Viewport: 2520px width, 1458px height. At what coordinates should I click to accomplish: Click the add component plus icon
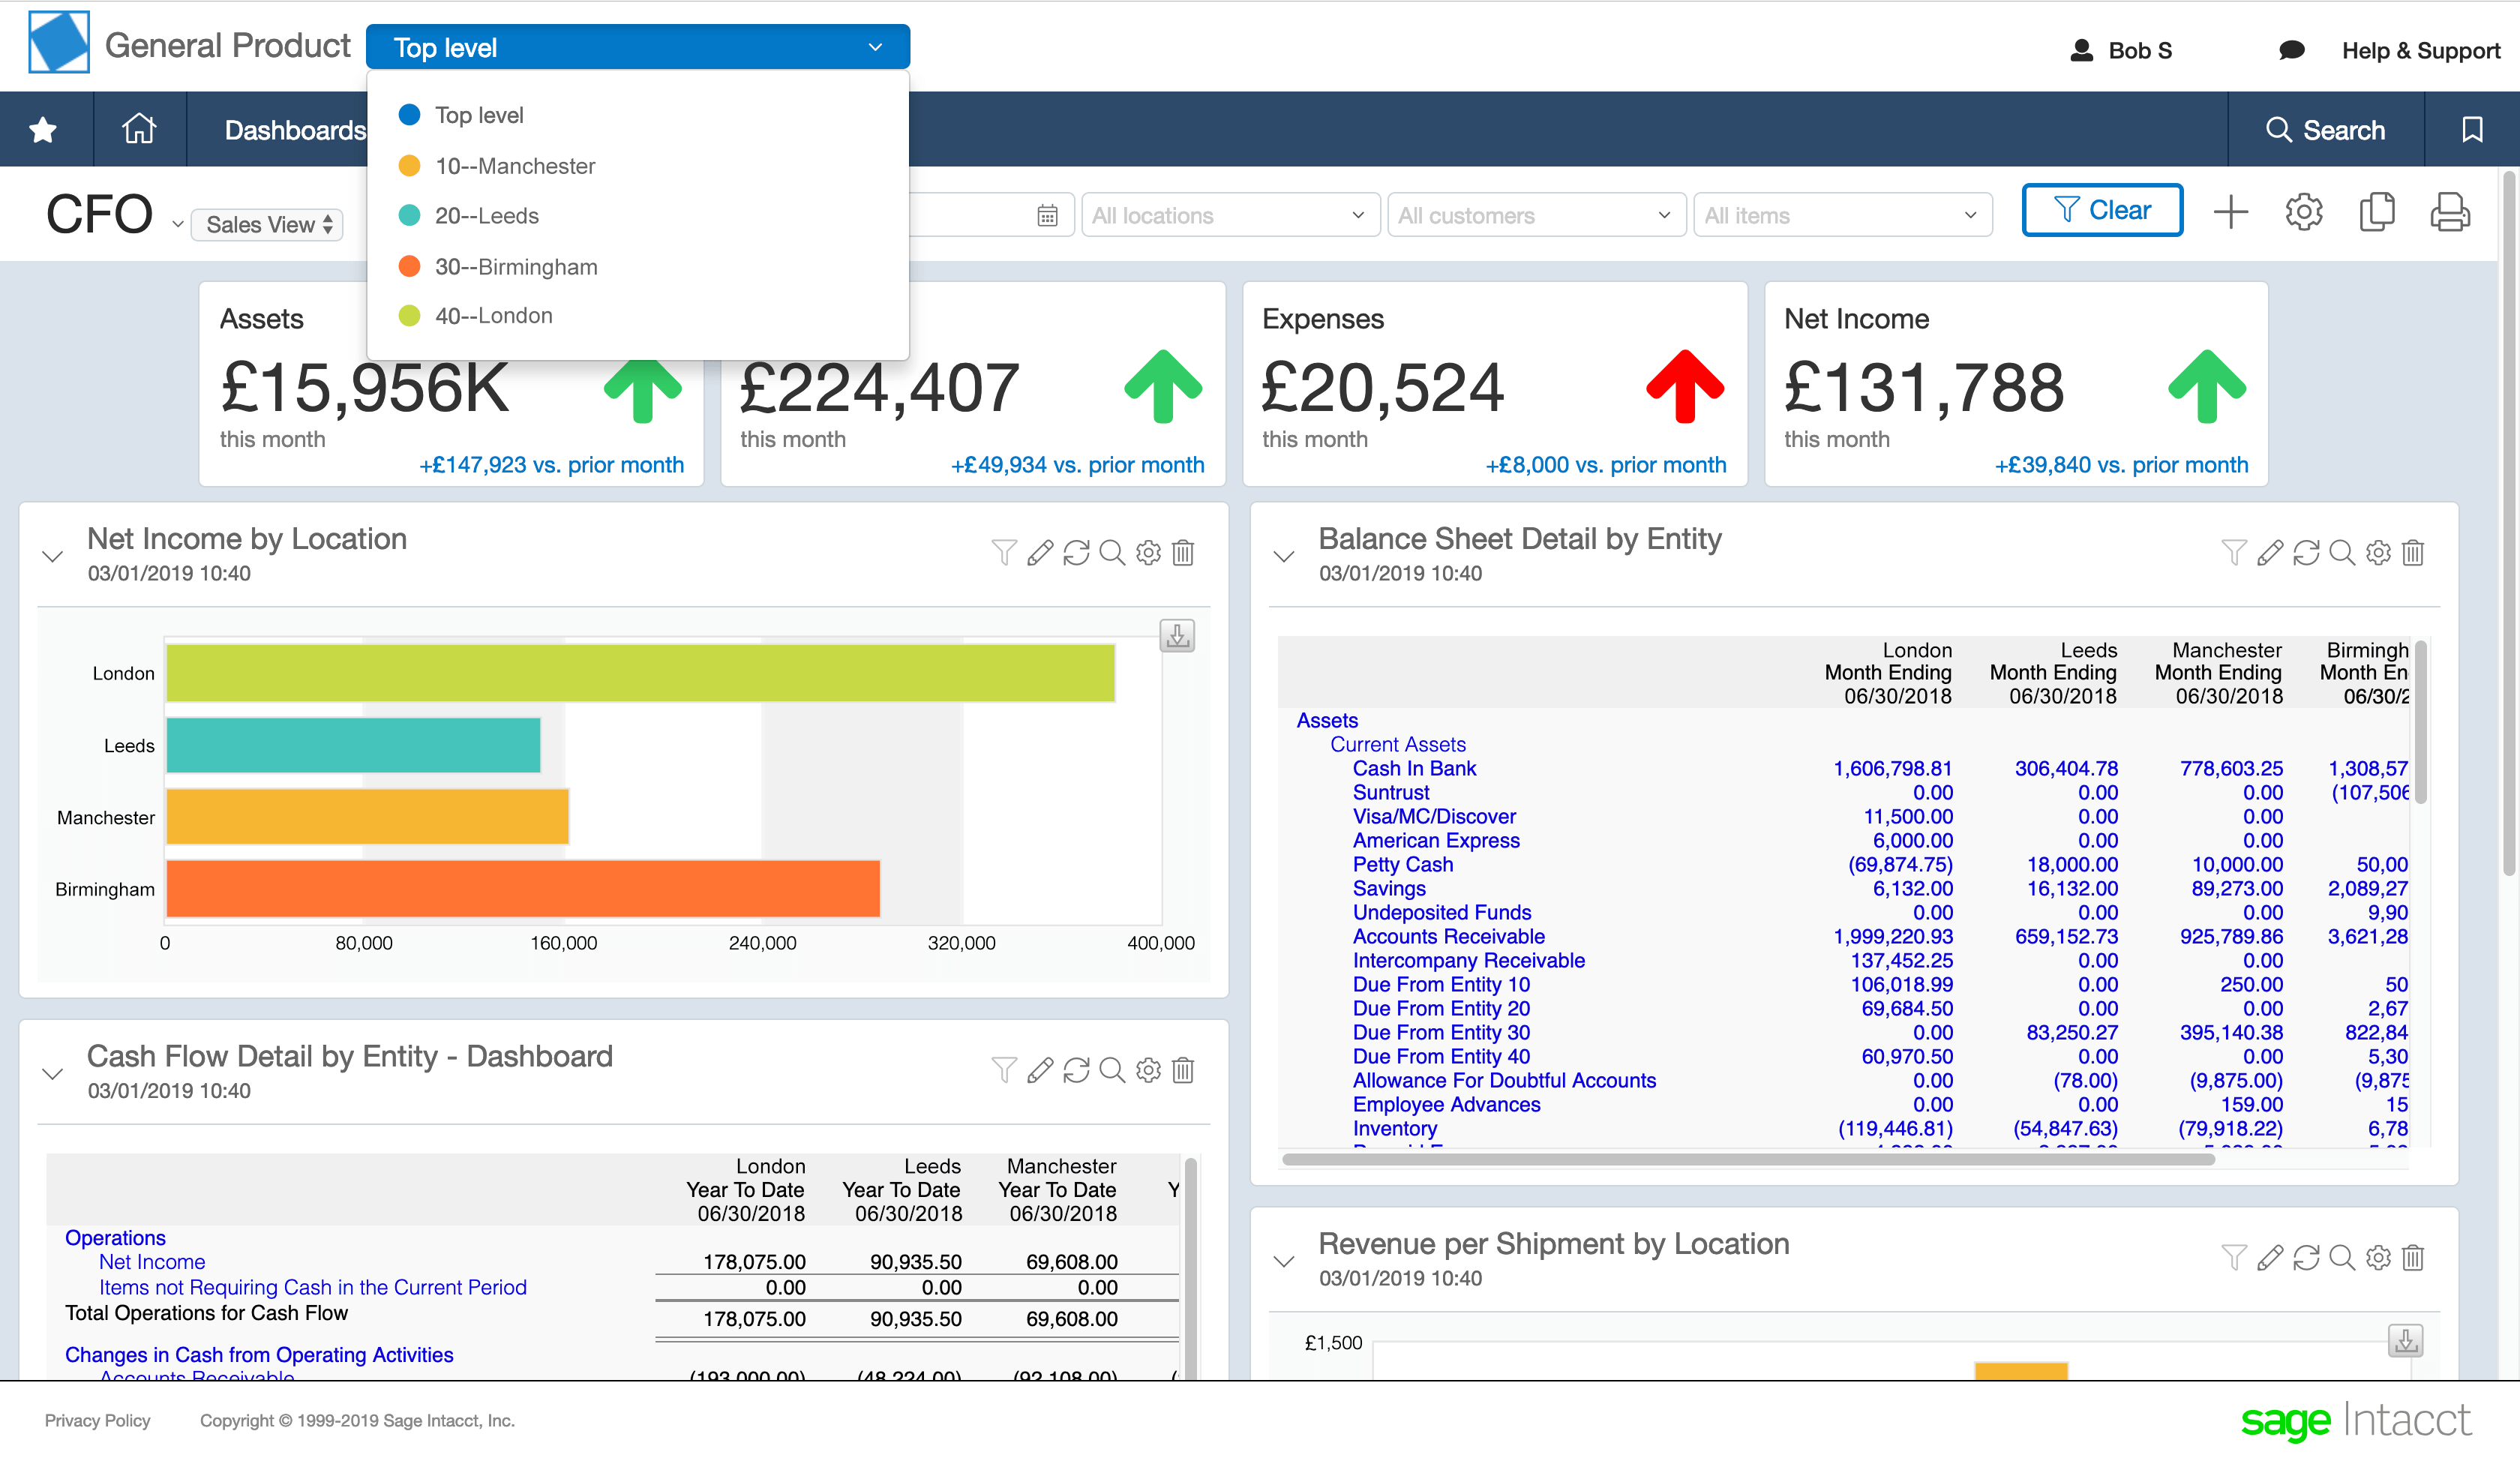tap(2230, 212)
